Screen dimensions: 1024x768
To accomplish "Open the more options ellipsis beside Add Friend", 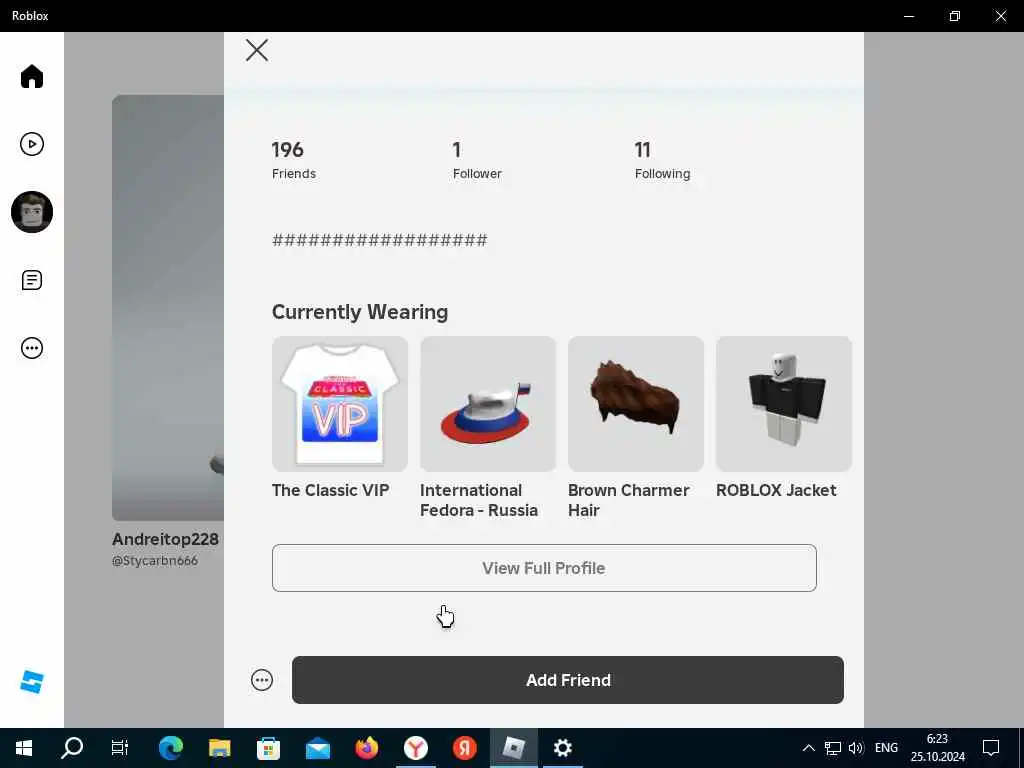I will click(x=262, y=680).
